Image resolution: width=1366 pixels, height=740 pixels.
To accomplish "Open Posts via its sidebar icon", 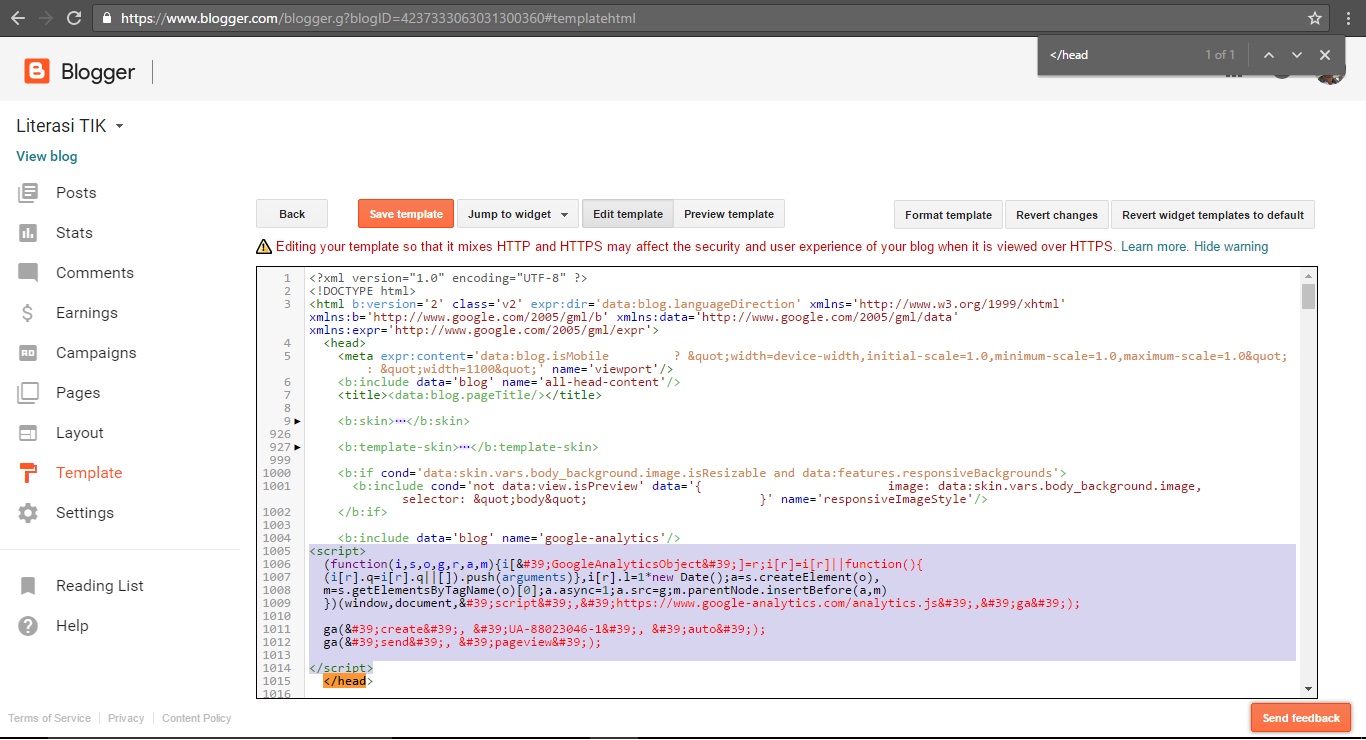I will tap(28, 193).
